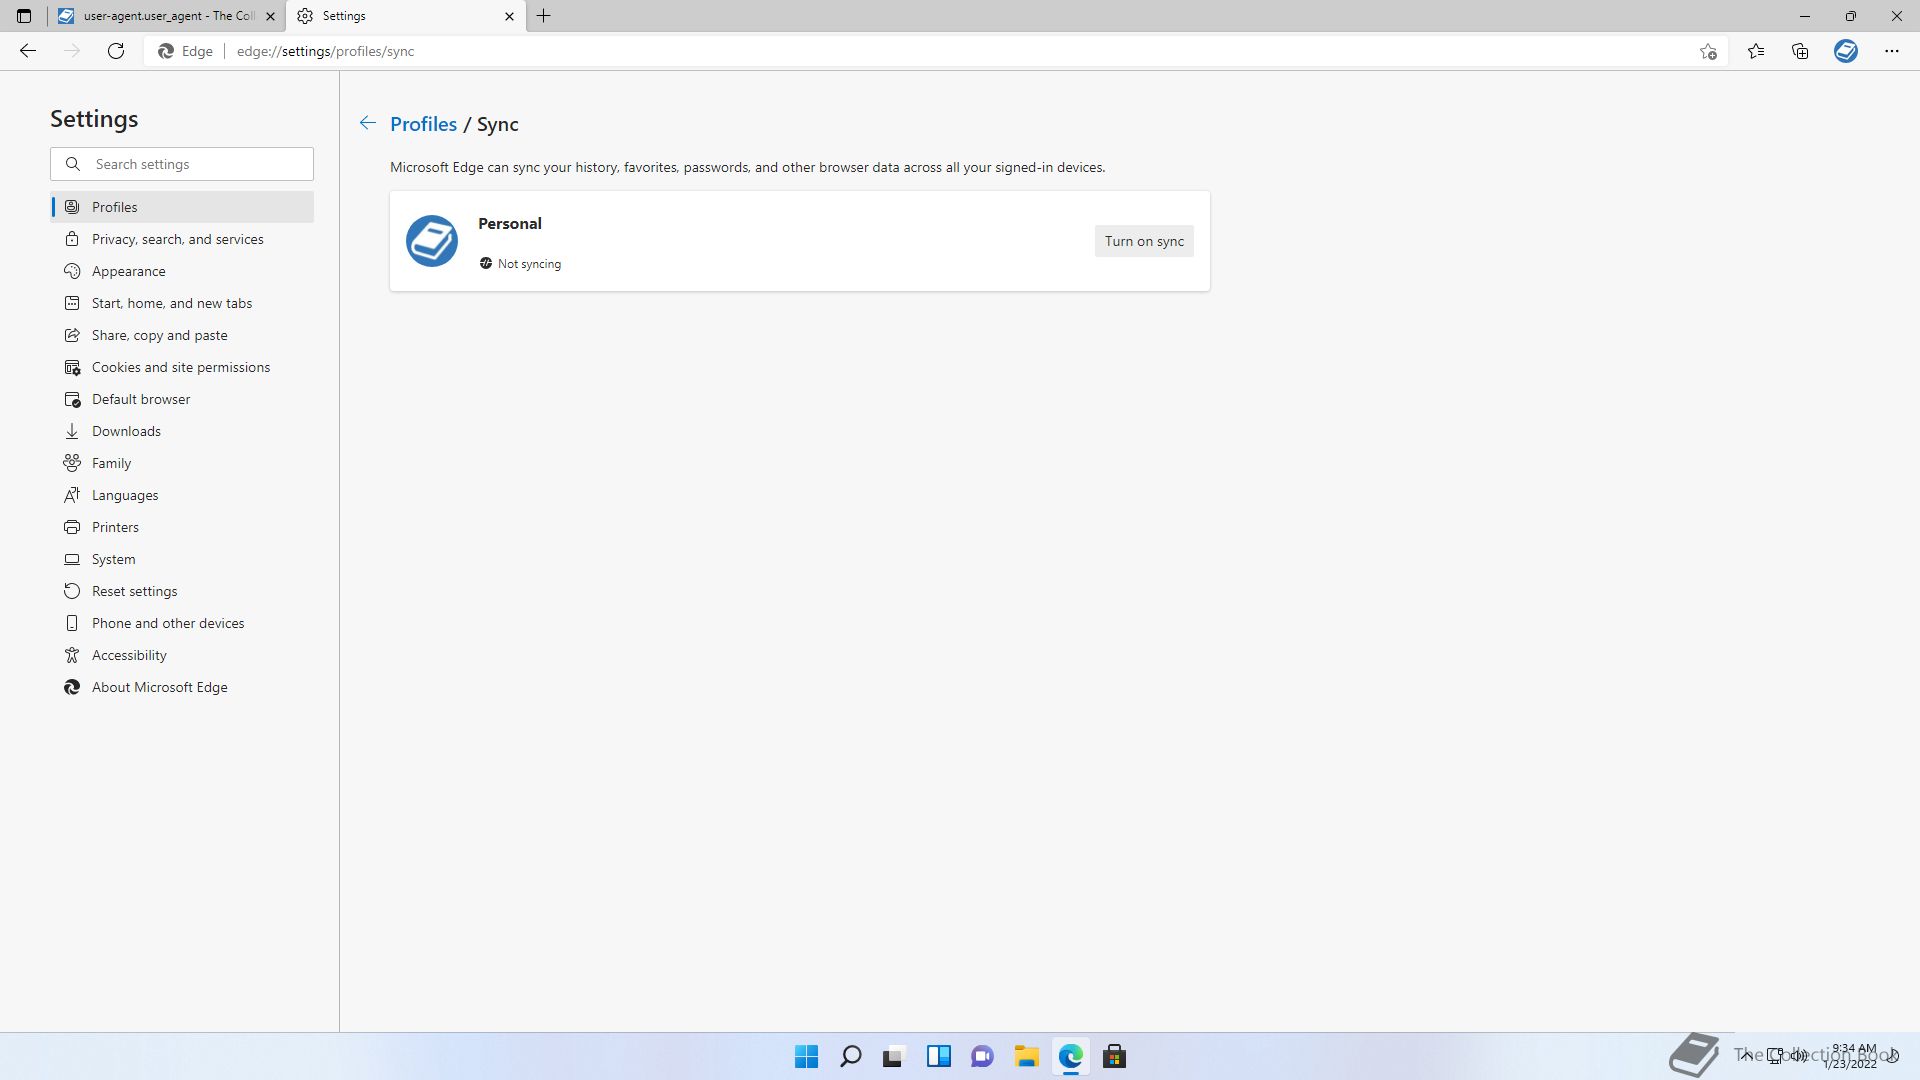
Task: Select the Settings tab
Action: tap(405, 16)
